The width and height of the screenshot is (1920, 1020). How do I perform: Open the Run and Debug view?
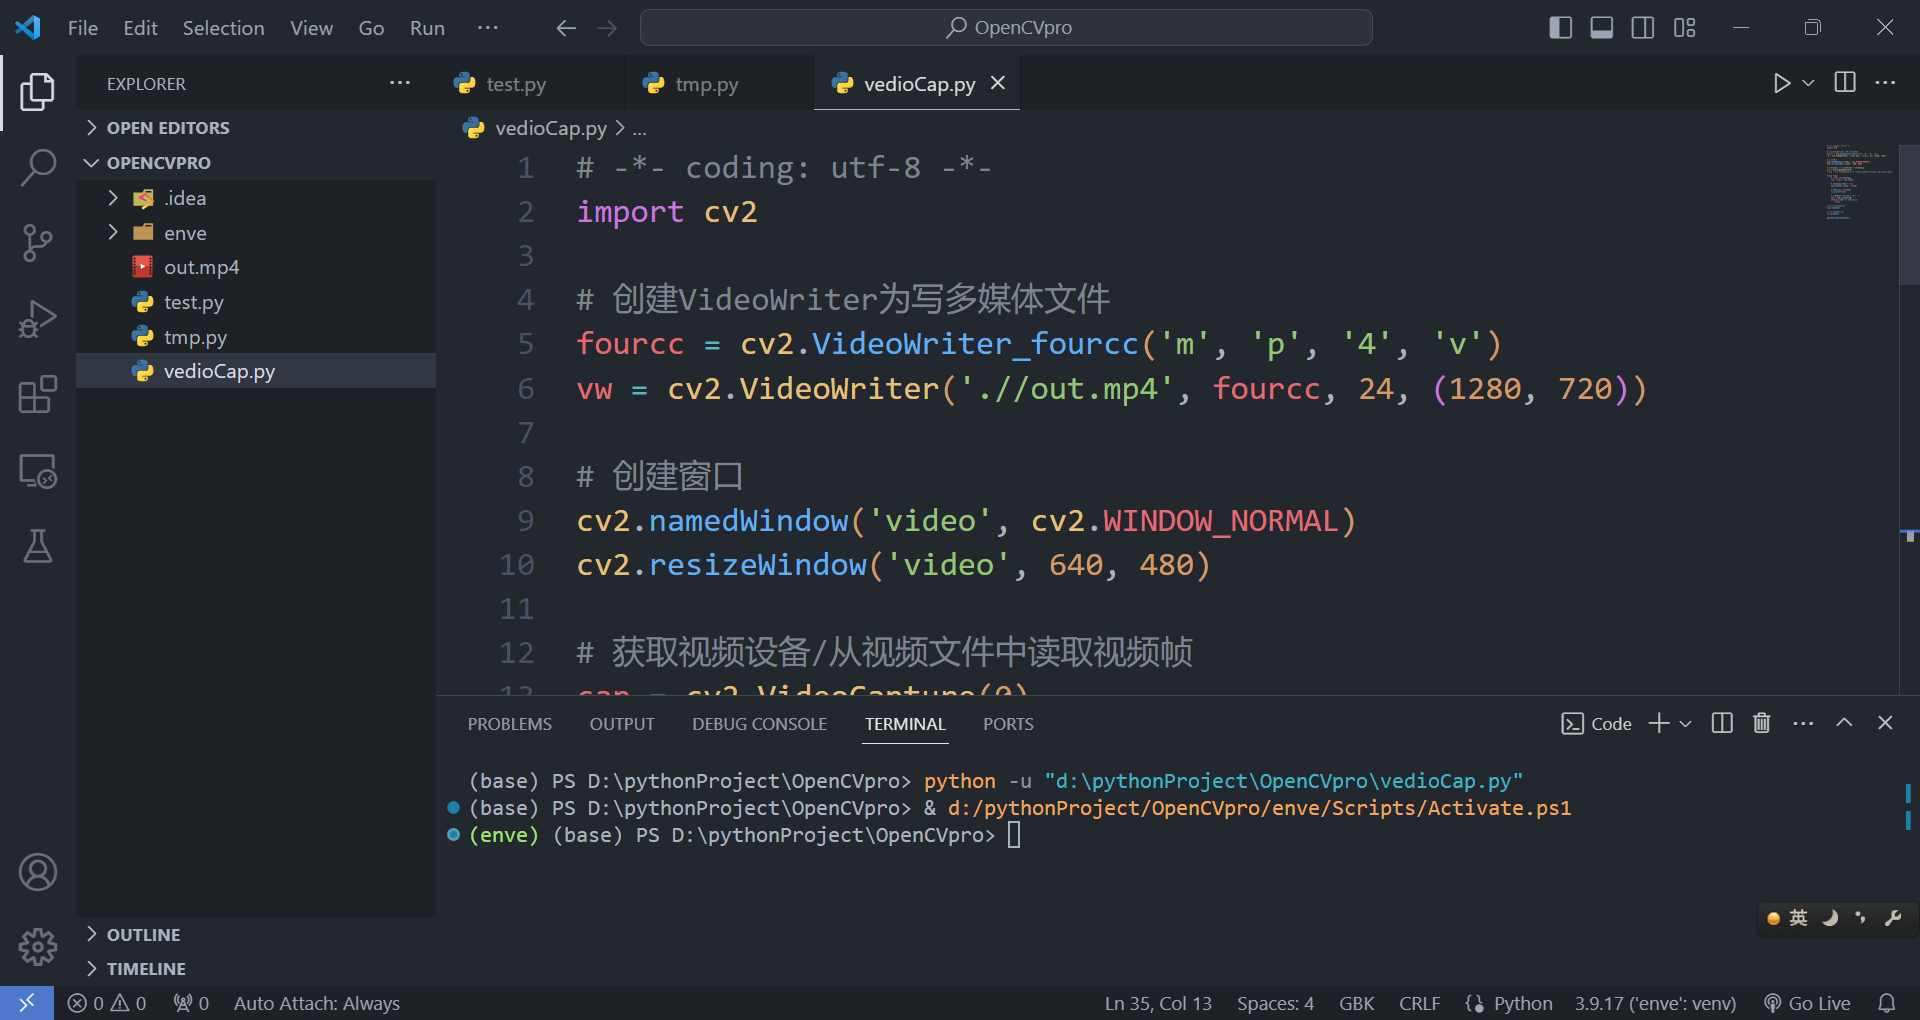(37, 319)
